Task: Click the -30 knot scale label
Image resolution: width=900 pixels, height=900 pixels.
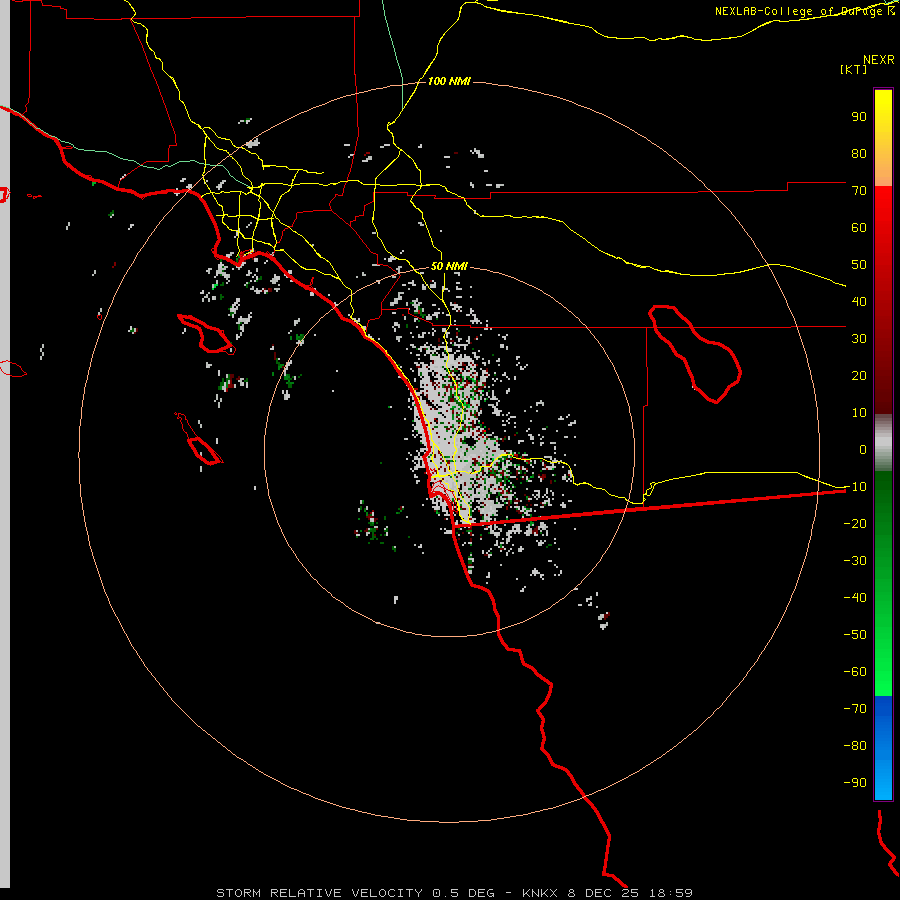Action: [855, 561]
